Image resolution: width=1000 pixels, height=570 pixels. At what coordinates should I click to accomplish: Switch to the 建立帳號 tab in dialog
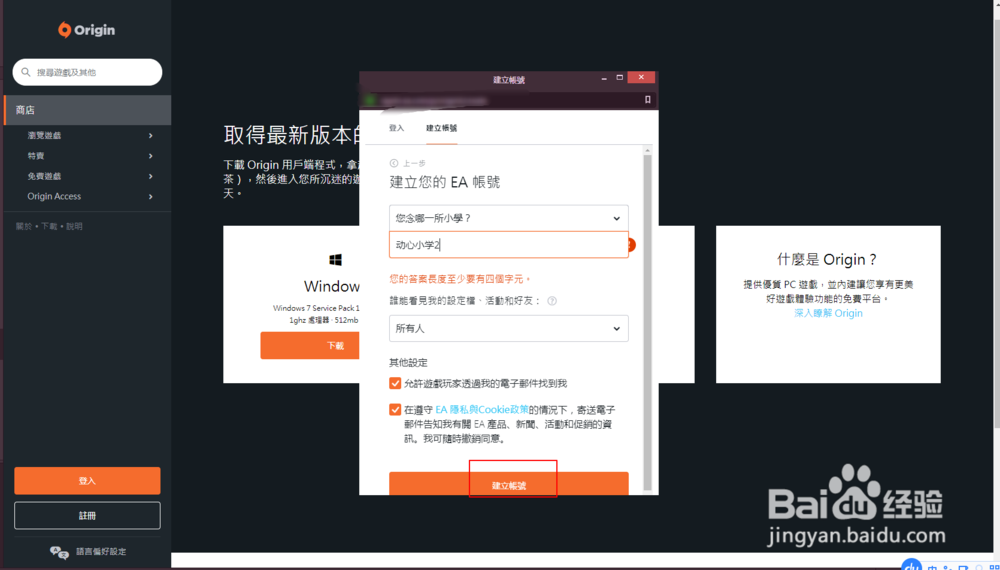coord(441,128)
